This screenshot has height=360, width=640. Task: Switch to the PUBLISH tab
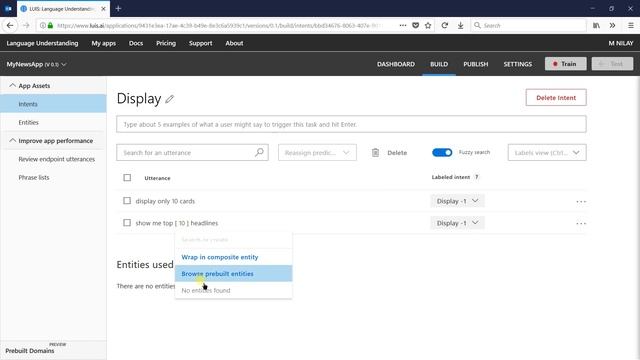point(476,64)
